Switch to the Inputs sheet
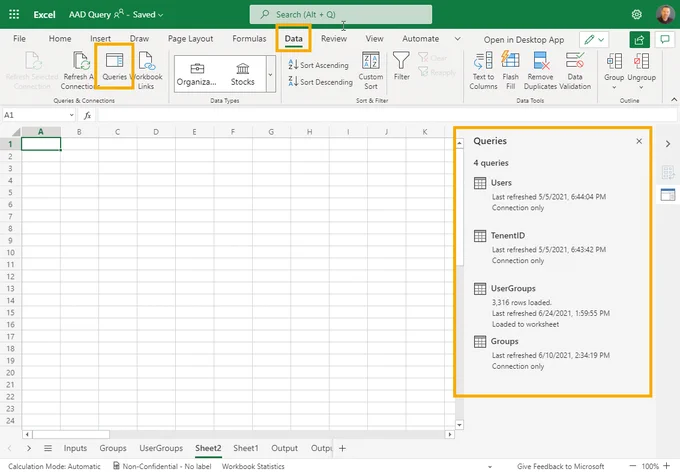Screen dimensions: 680x472 pos(75,448)
